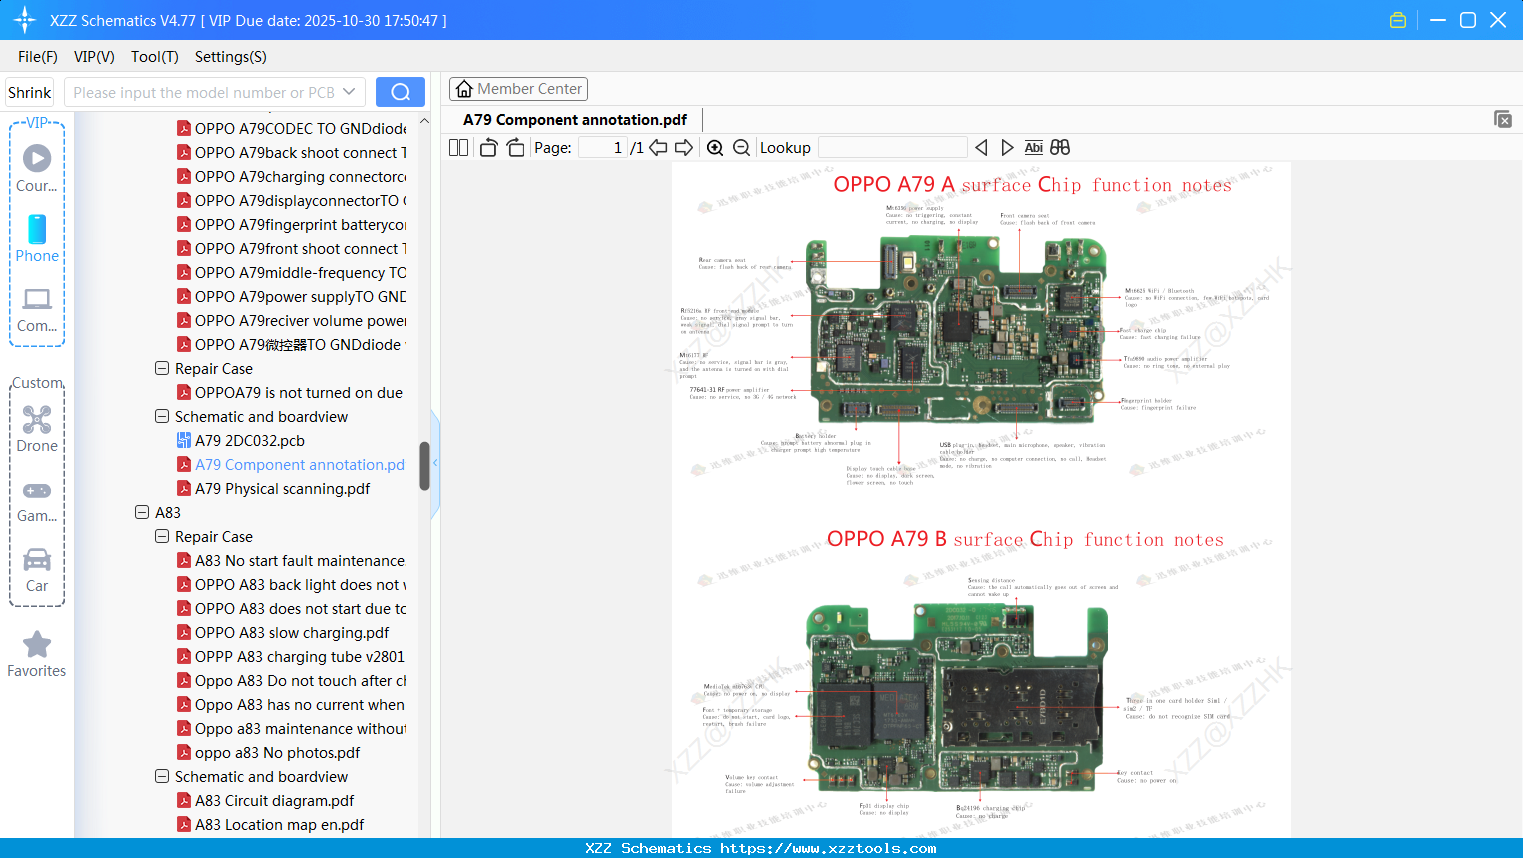
Task: Select the two-page view icon in PDF toolbar
Action: click(x=458, y=147)
